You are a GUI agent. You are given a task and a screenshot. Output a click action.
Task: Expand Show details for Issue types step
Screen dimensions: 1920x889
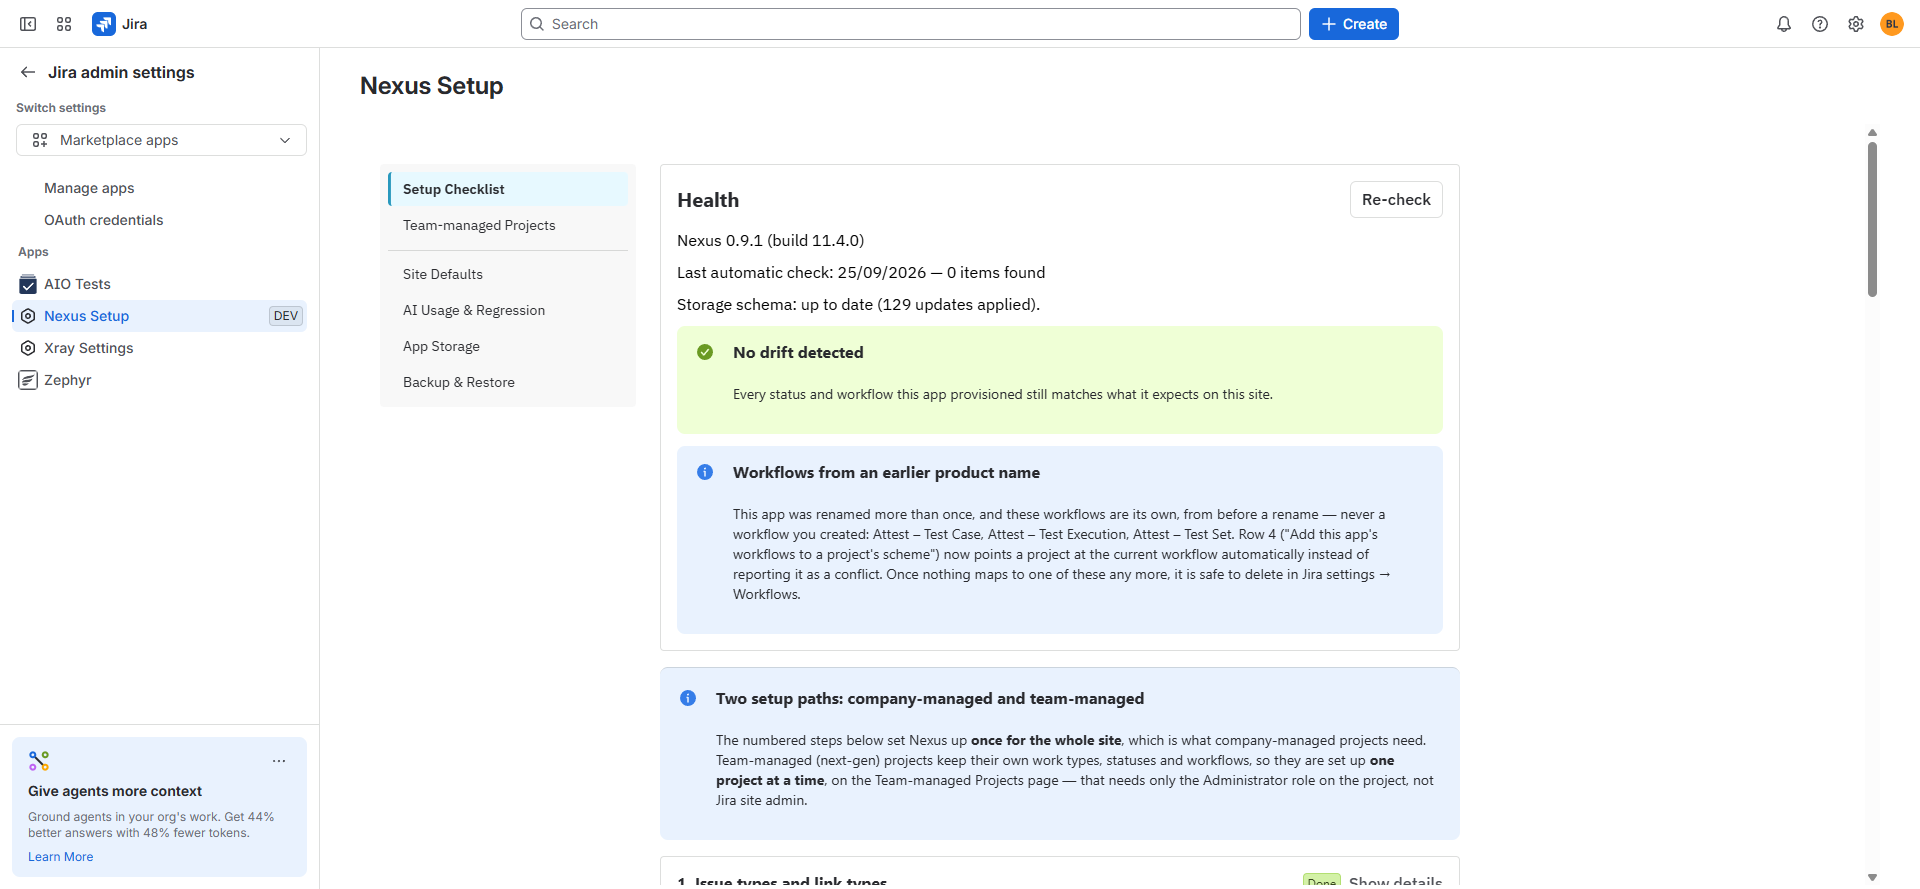tap(1395, 881)
